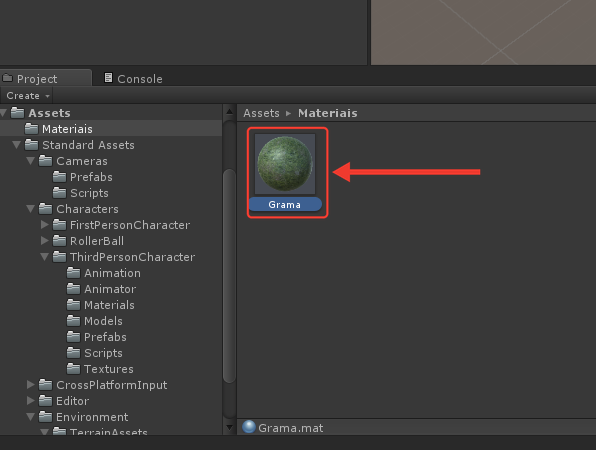Screen dimensions: 596x450
Task: Select the ThirdPersonCharacter folder
Action: tap(132, 257)
